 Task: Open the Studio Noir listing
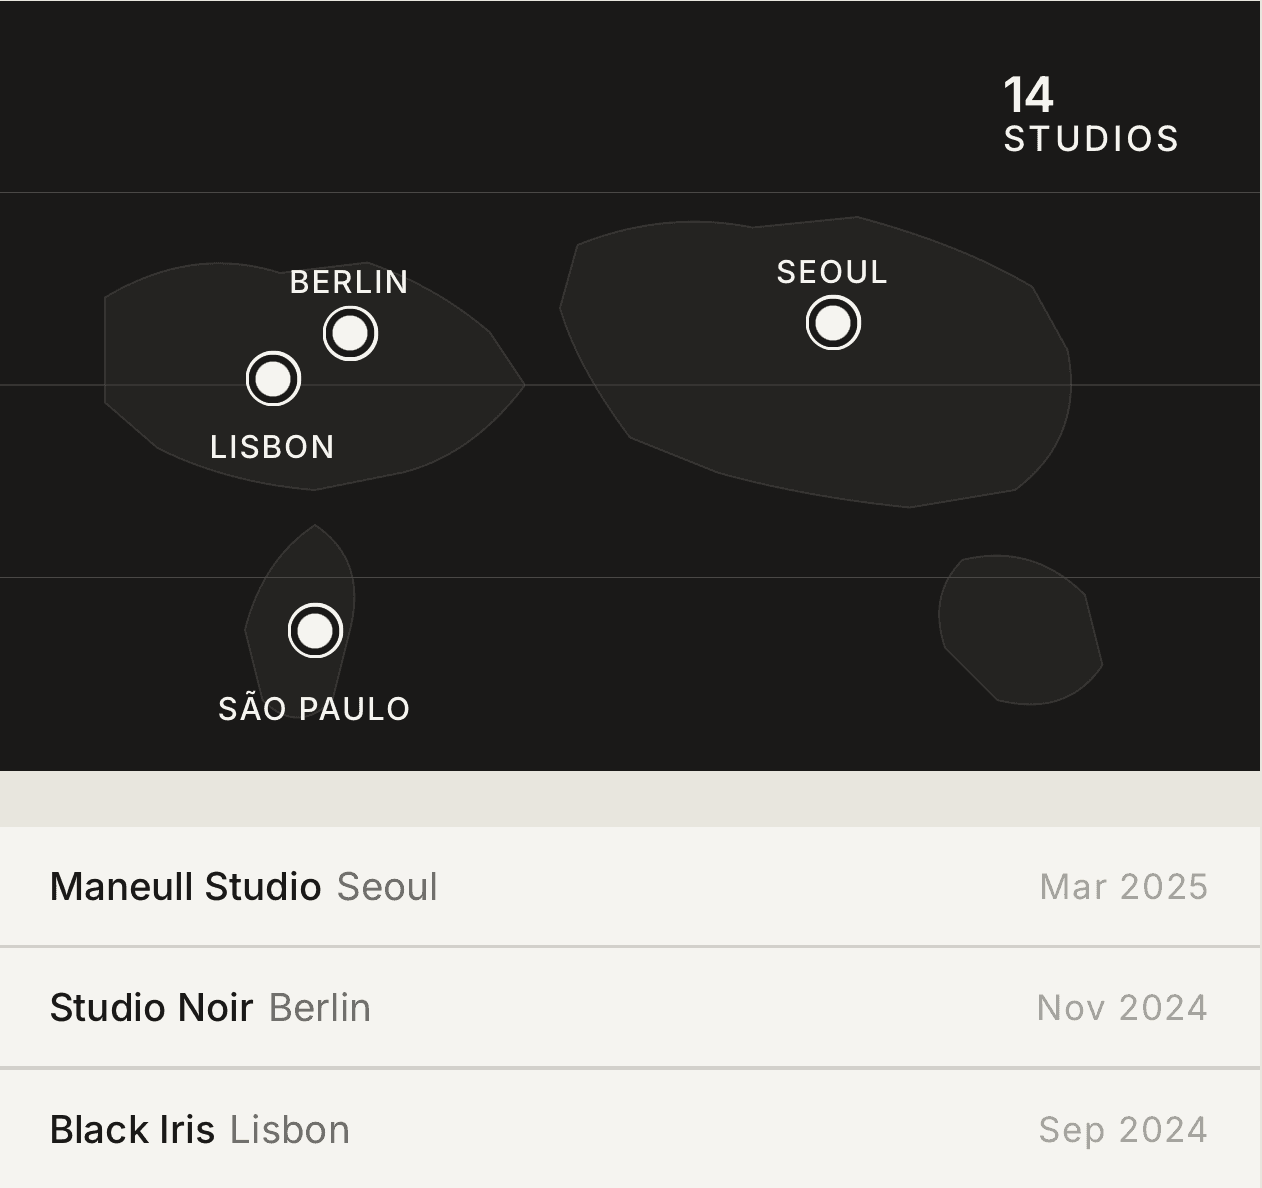pos(151,1008)
